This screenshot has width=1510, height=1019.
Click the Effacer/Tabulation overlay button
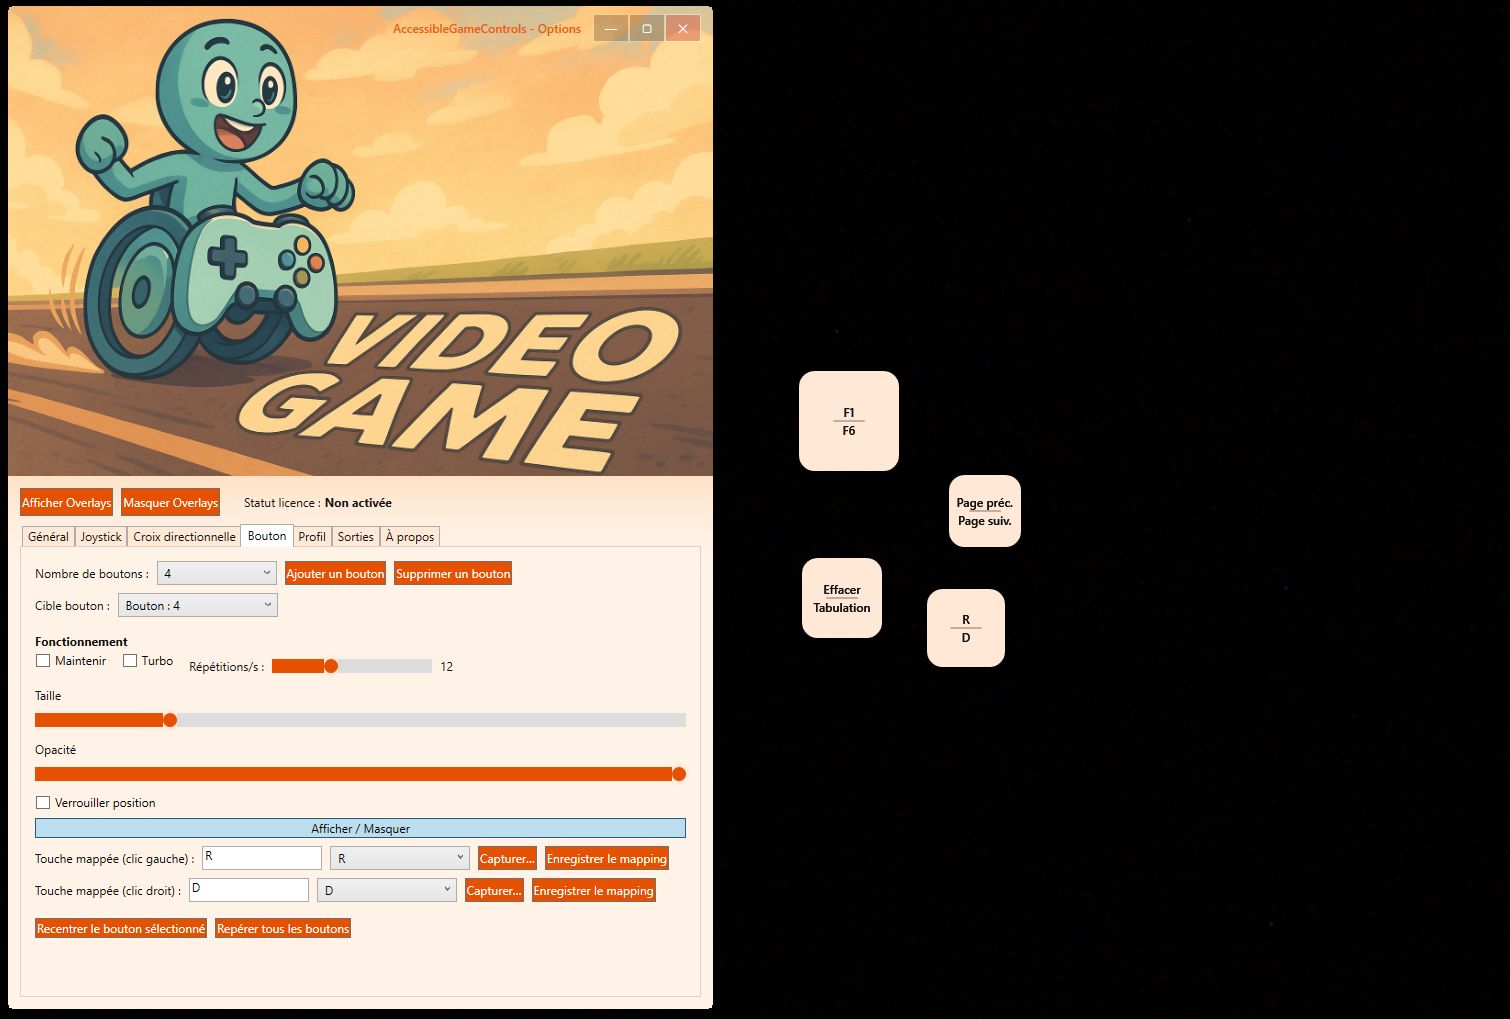point(841,598)
